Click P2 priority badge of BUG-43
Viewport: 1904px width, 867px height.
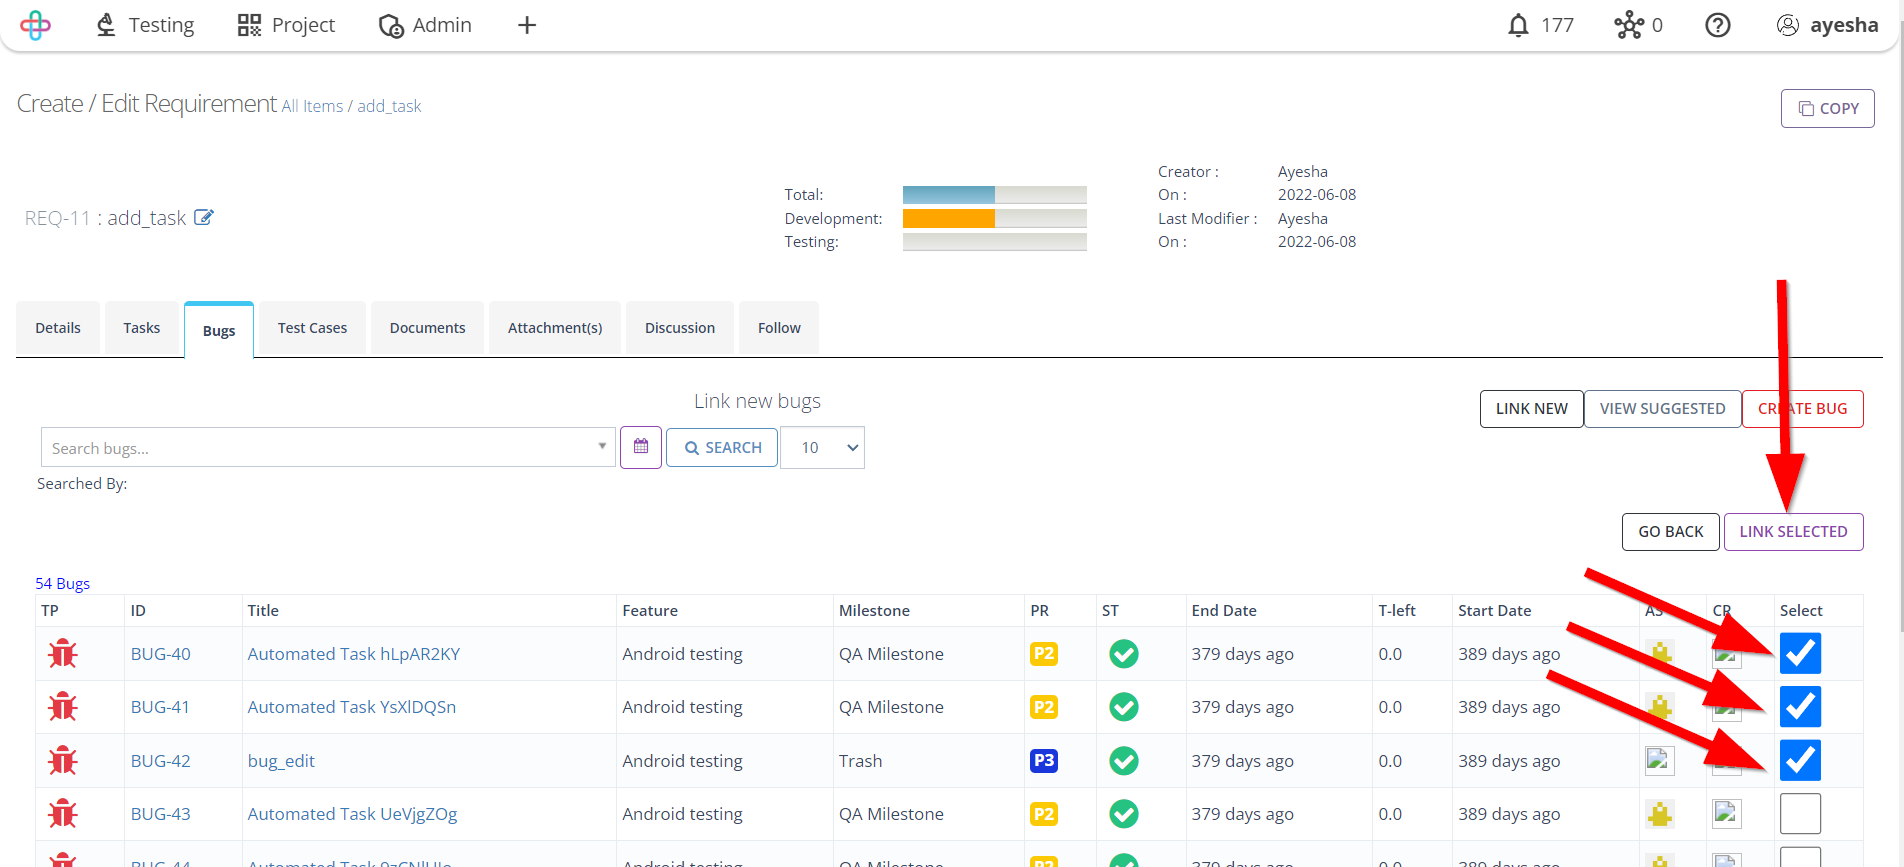coord(1043,813)
